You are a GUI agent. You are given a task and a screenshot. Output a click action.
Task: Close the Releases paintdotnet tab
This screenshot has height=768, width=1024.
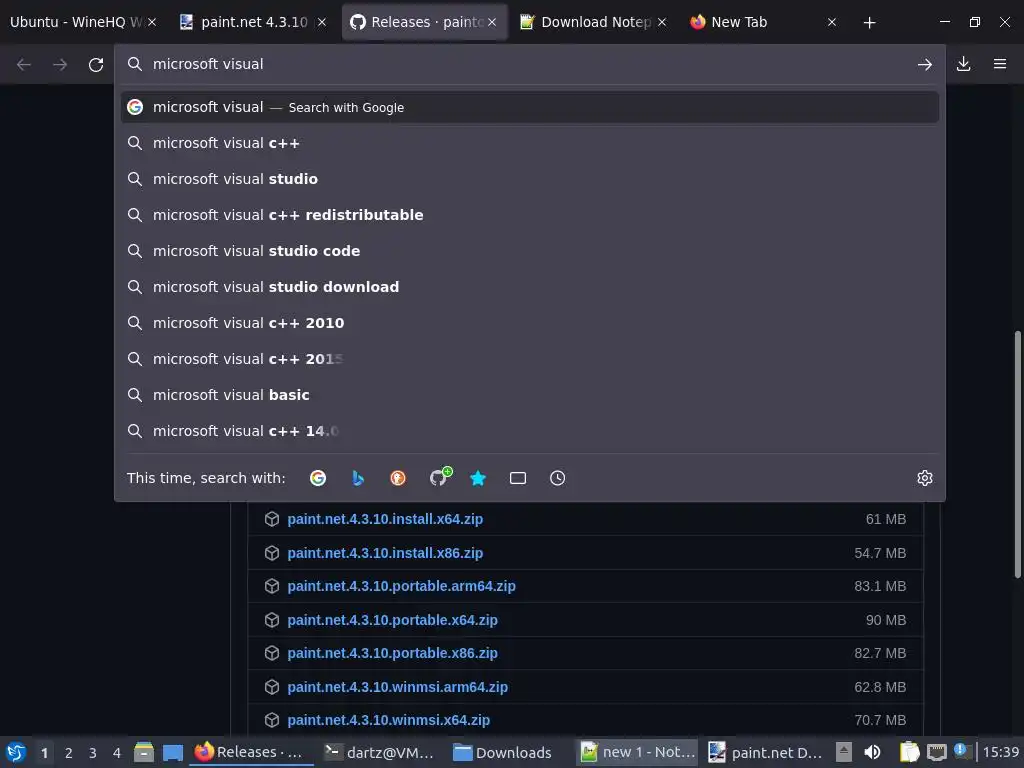tap(492, 22)
